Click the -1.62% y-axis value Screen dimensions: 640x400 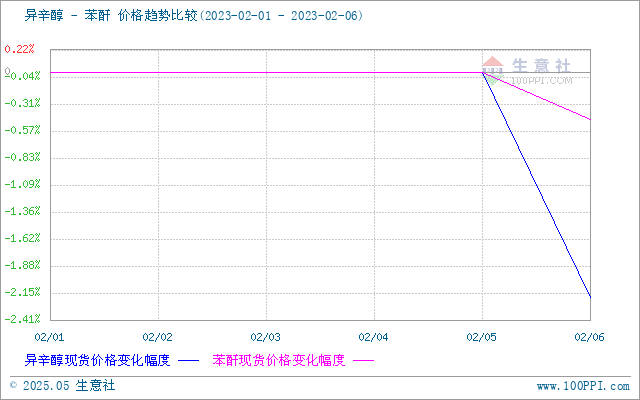(x=22, y=238)
